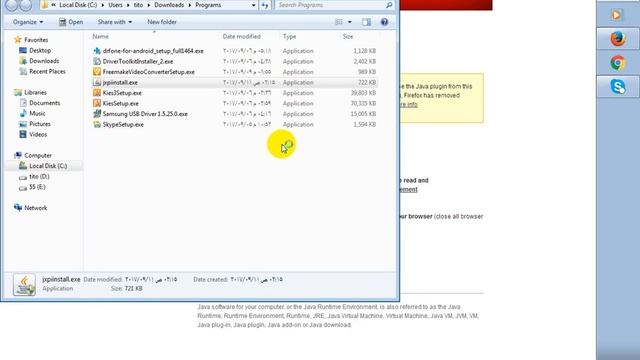Click tito in the address breadcrumb
This screenshot has width=640, height=360.
pyautogui.click(x=138, y=5)
